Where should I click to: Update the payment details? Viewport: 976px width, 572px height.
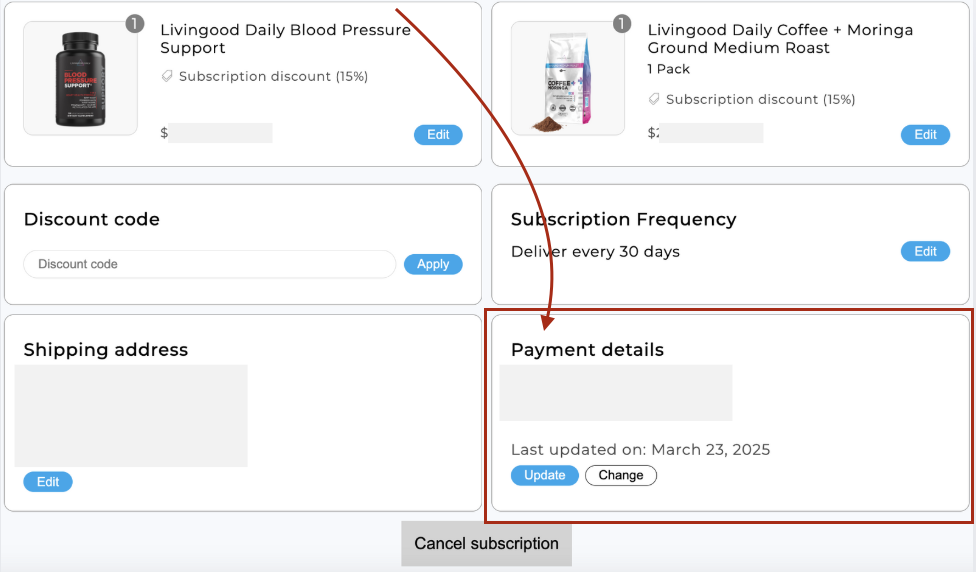pos(545,475)
